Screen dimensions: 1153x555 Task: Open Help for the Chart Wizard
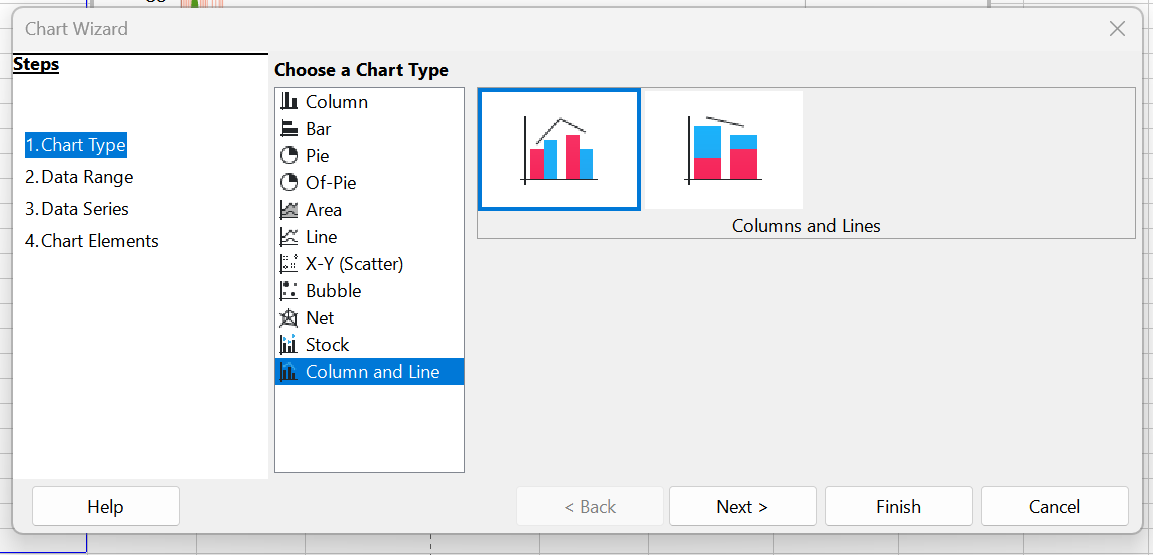(x=105, y=507)
